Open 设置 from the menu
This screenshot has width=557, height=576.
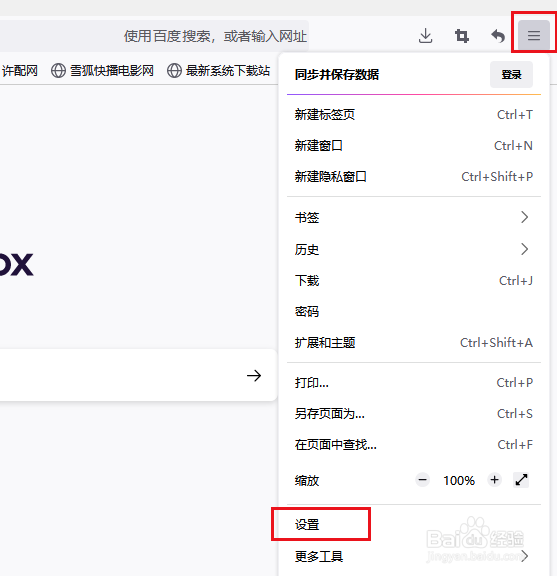point(414,525)
